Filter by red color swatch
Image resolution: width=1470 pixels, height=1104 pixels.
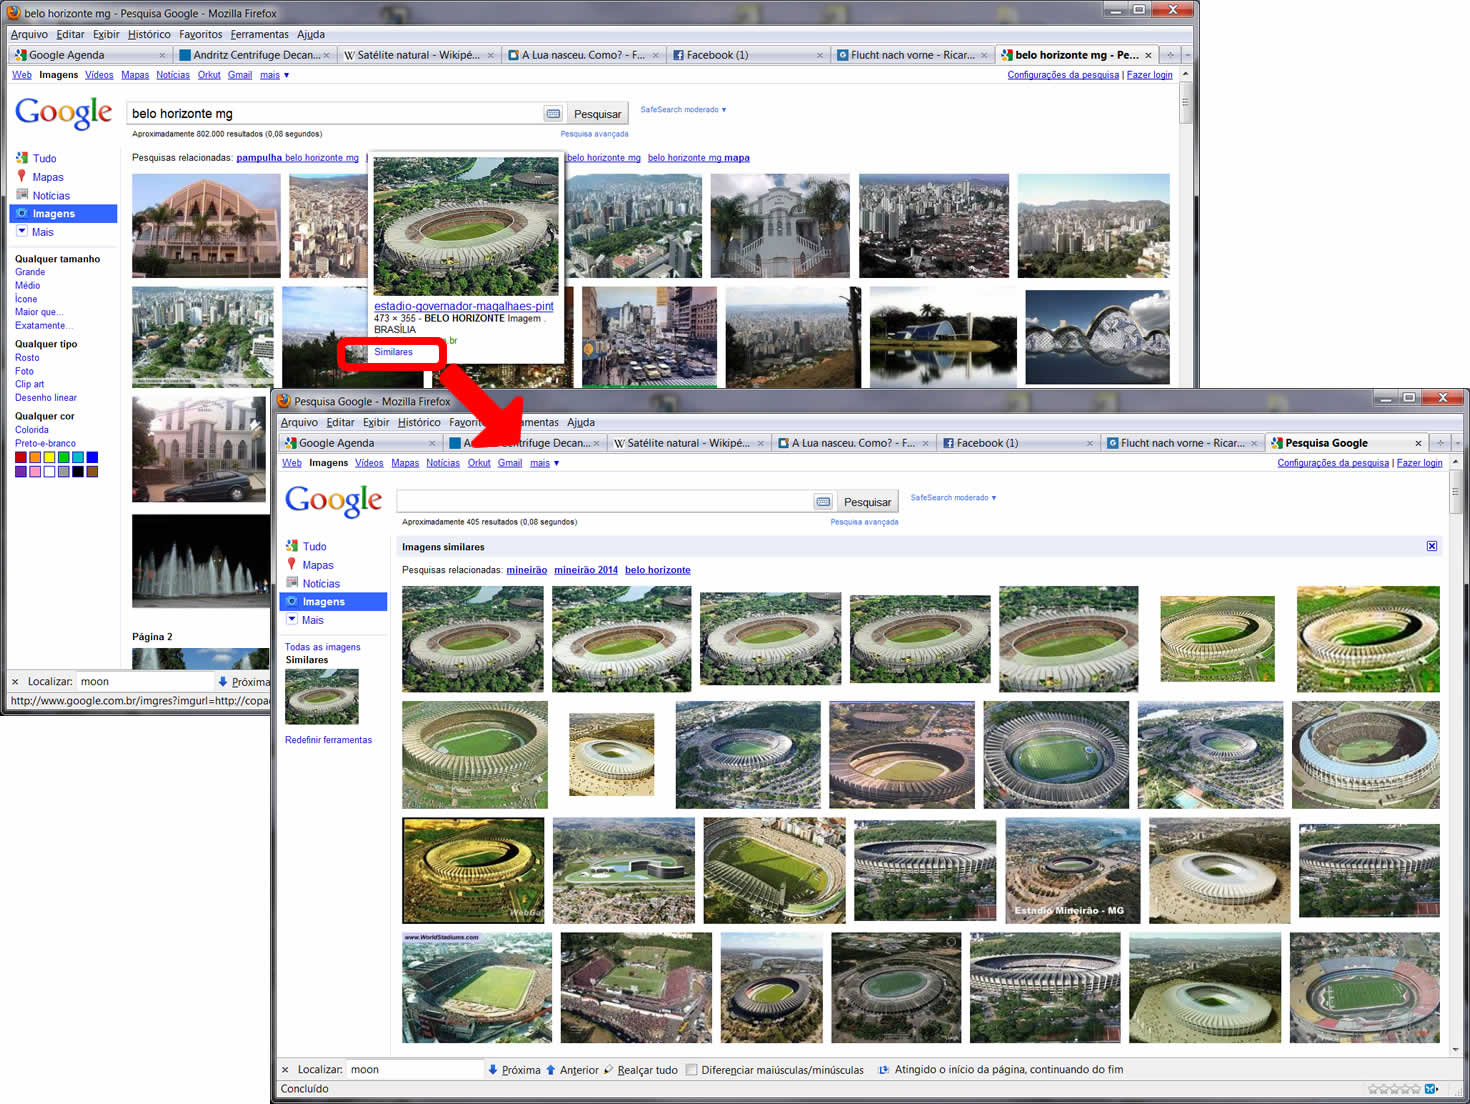click(x=21, y=457)
